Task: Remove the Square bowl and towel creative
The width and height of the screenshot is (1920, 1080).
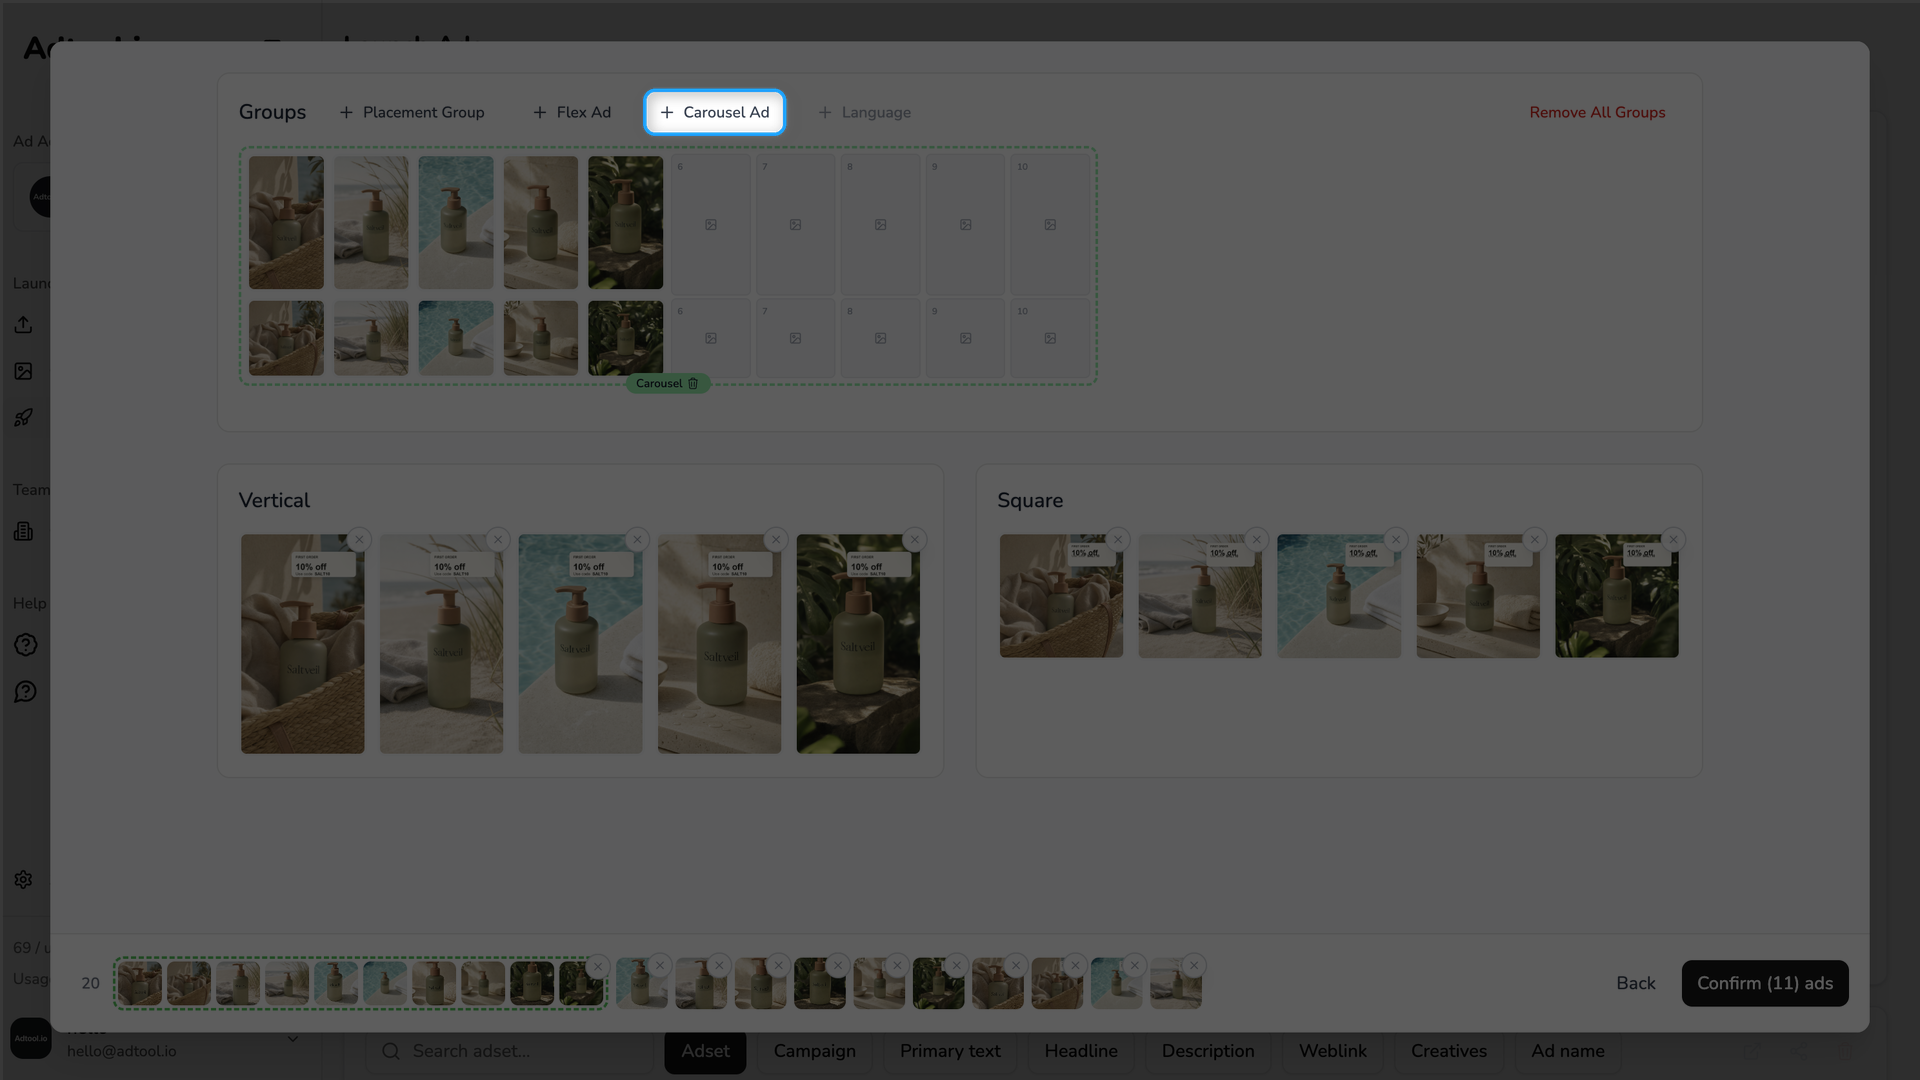Action: tap(1535, 540)
